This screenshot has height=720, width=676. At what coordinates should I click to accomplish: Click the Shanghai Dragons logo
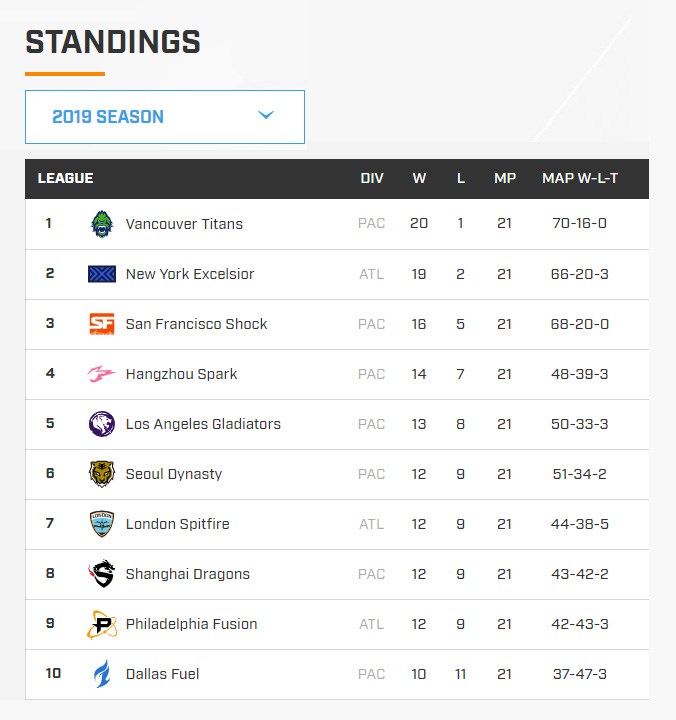[x=101, y=574]
